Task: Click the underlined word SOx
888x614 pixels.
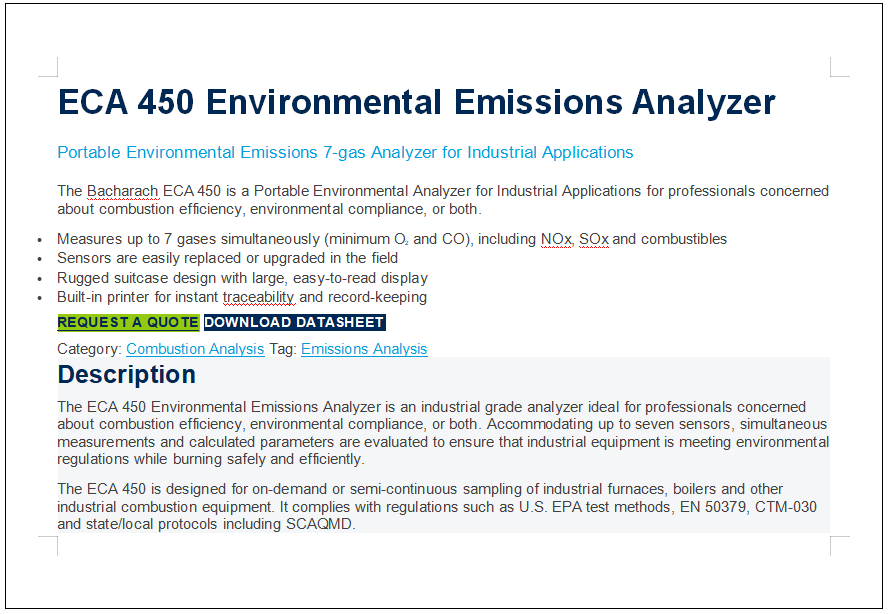Action: pyautogui.click(x=594, y=240)
